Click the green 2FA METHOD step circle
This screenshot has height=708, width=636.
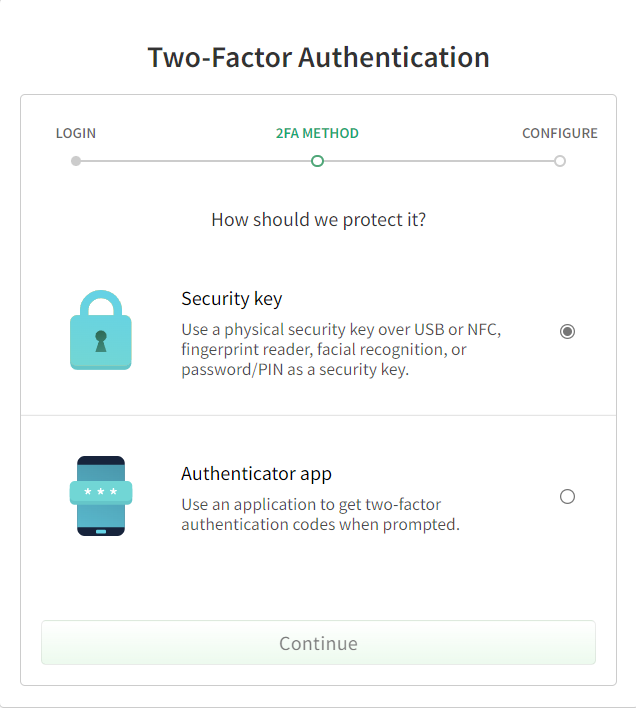317,160
